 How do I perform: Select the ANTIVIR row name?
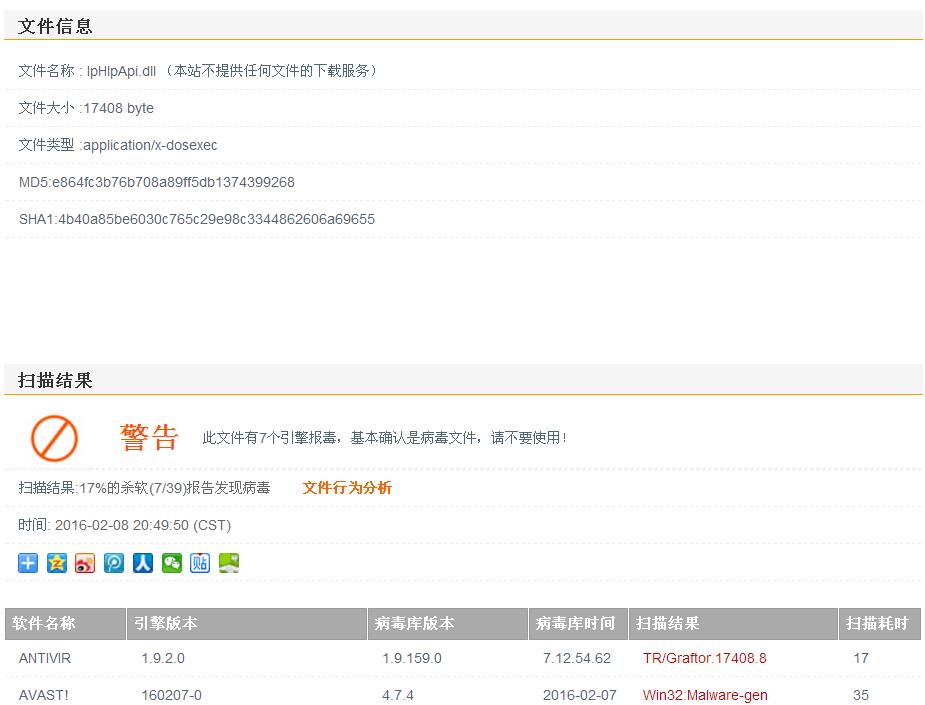pyautogui.click(x=45, y=658)
